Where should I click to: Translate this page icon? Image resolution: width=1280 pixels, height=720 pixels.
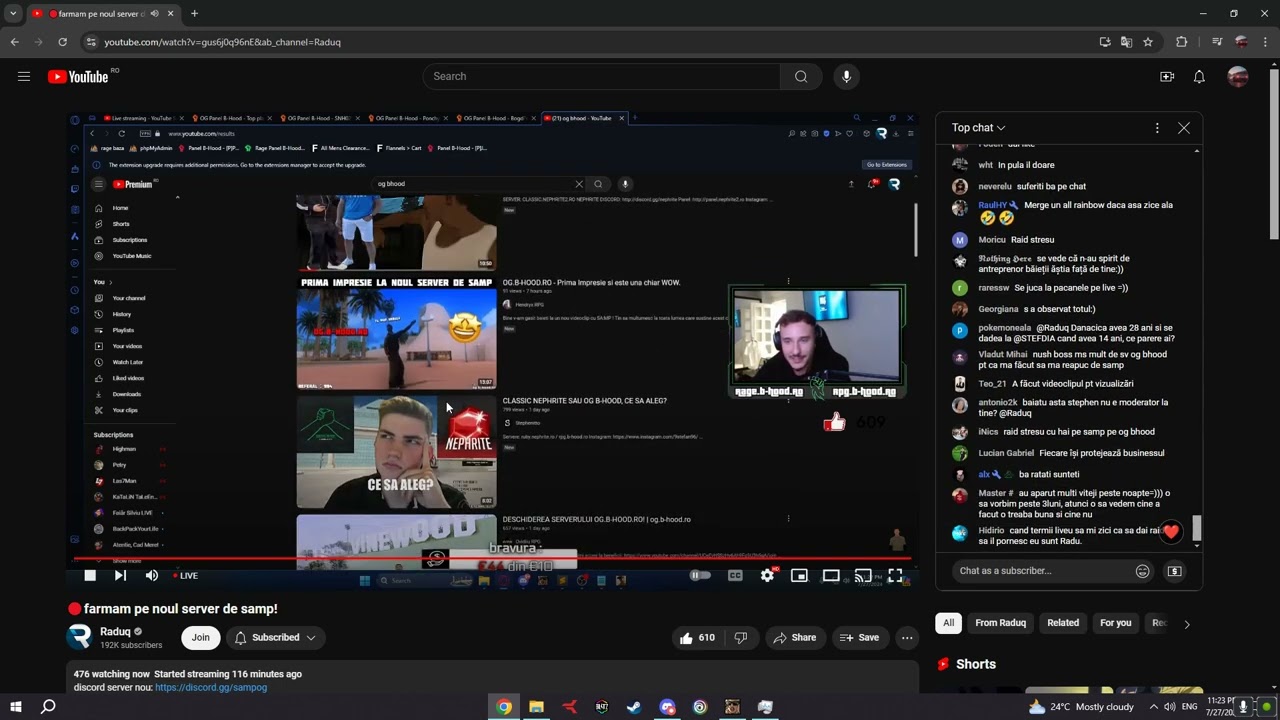click(x=1127, y=42)
